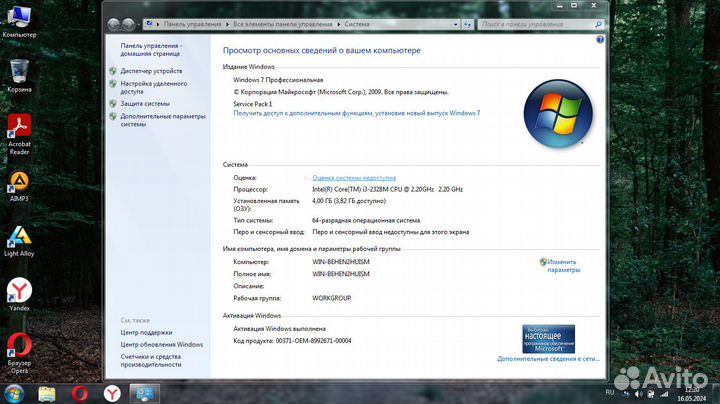Open the Light Alloy desktop shortcut
The image size is (720, 404).
tap(19, 241)
